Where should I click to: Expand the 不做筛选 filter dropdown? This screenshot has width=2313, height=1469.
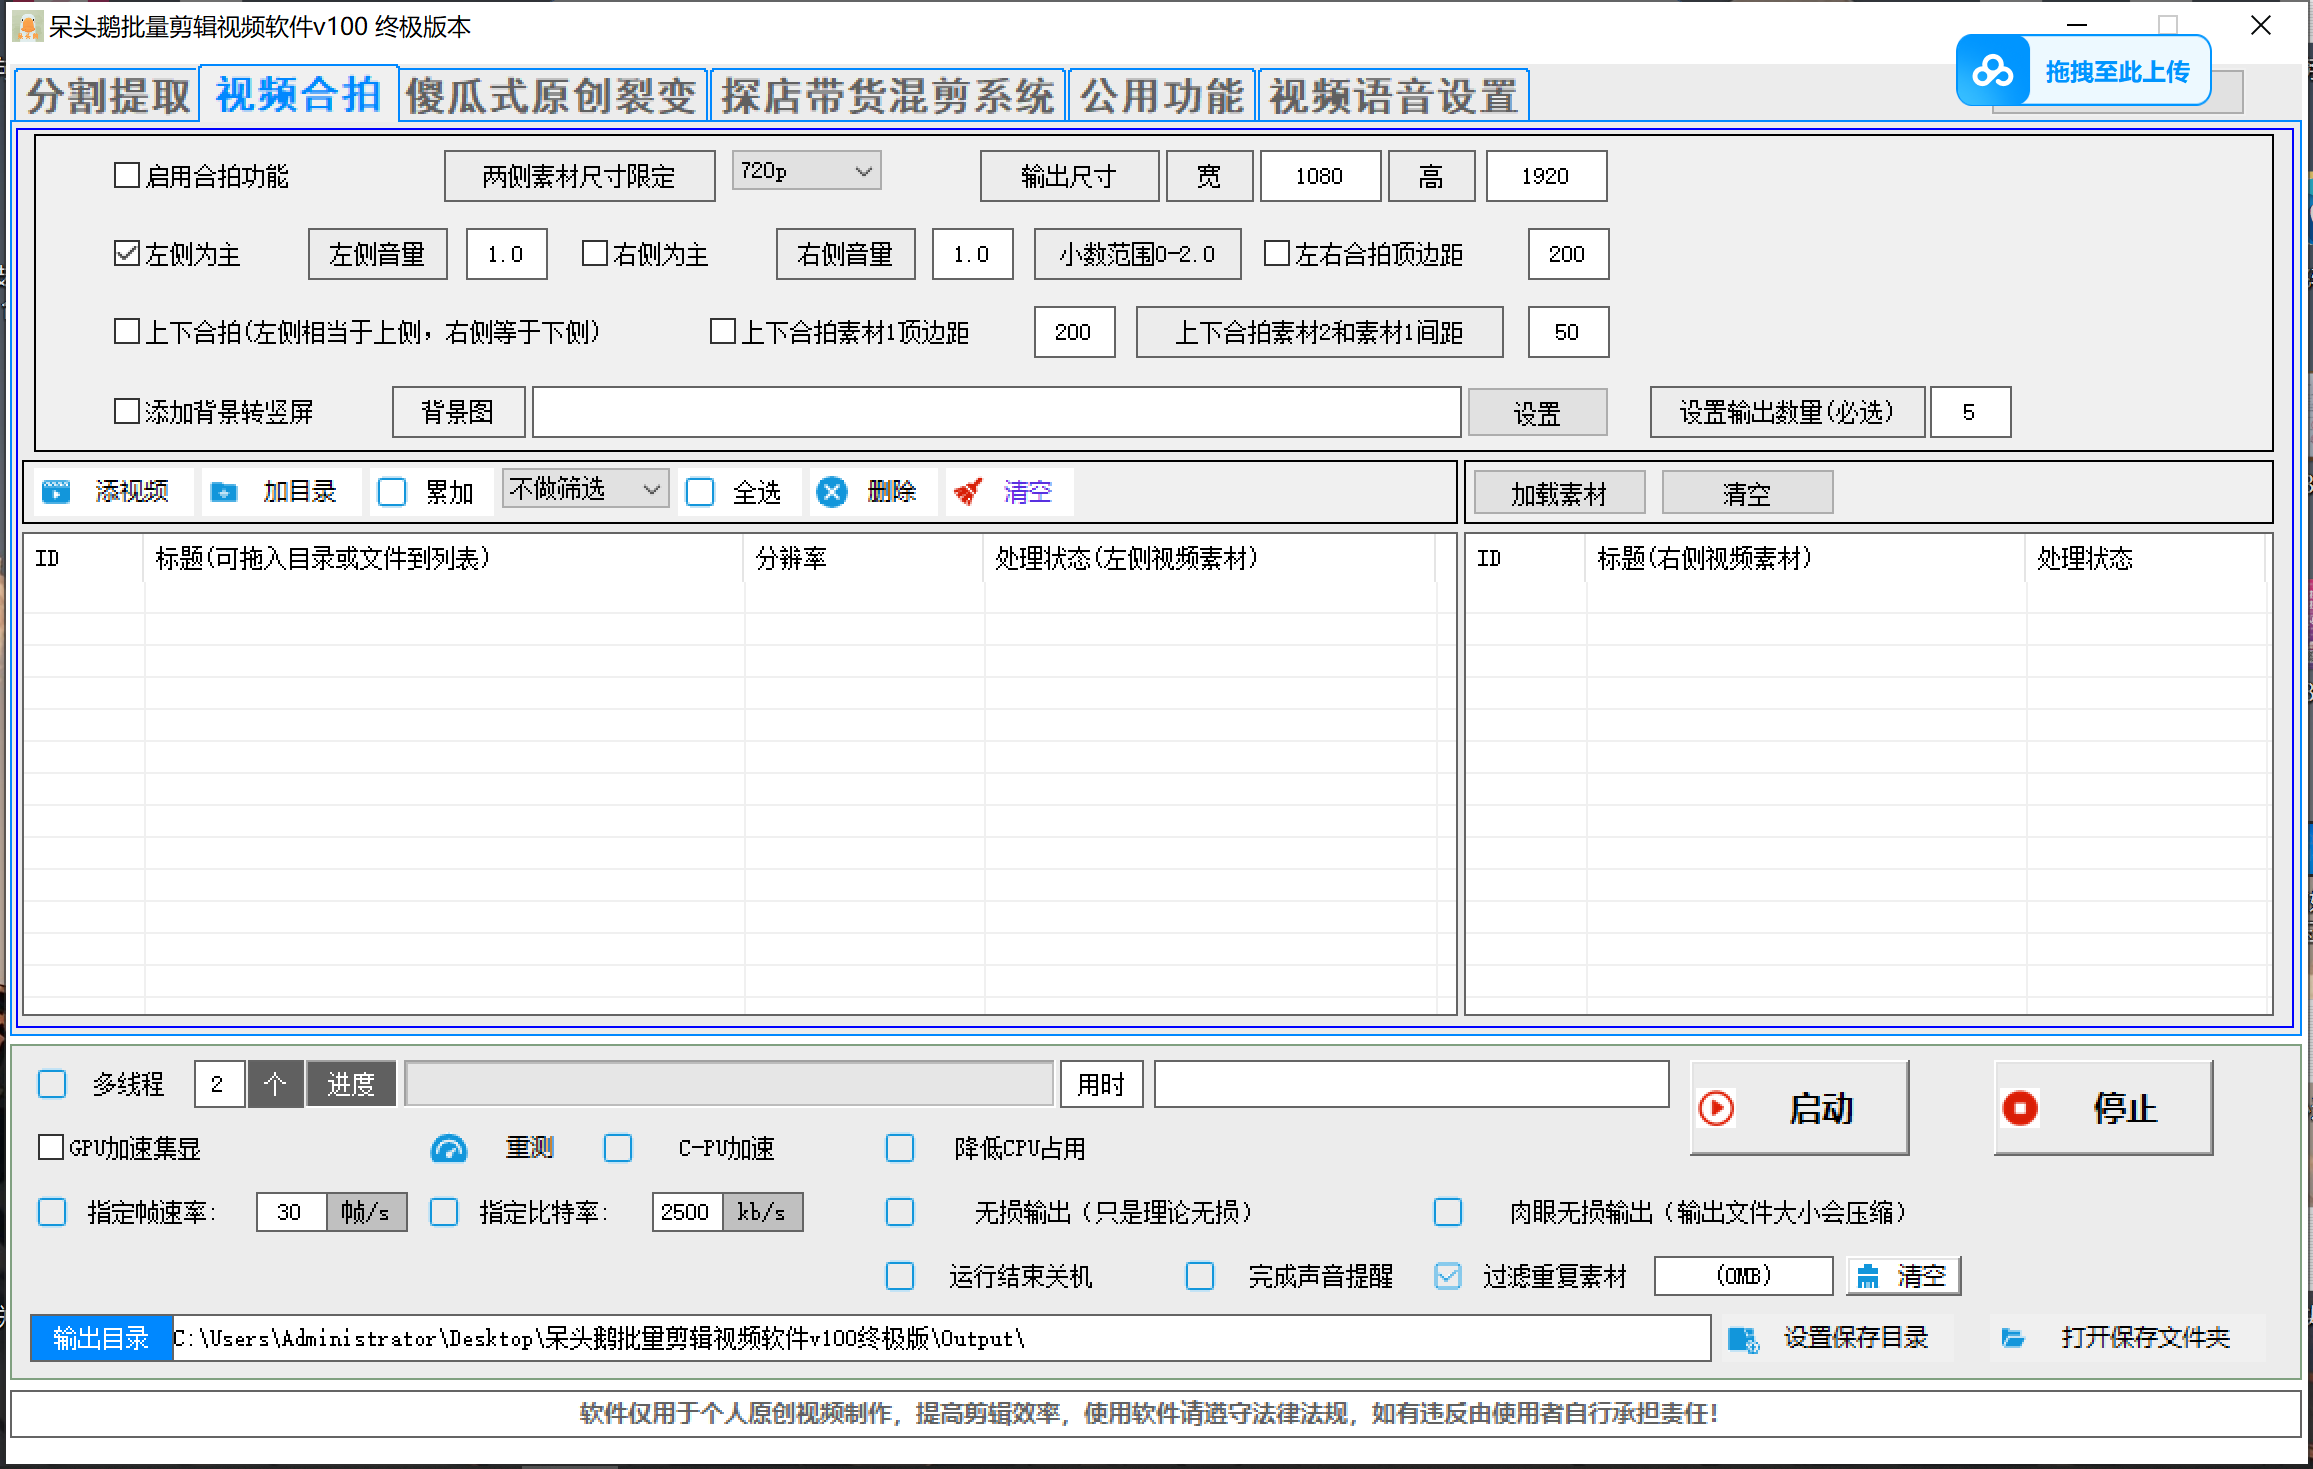[585, 489]
